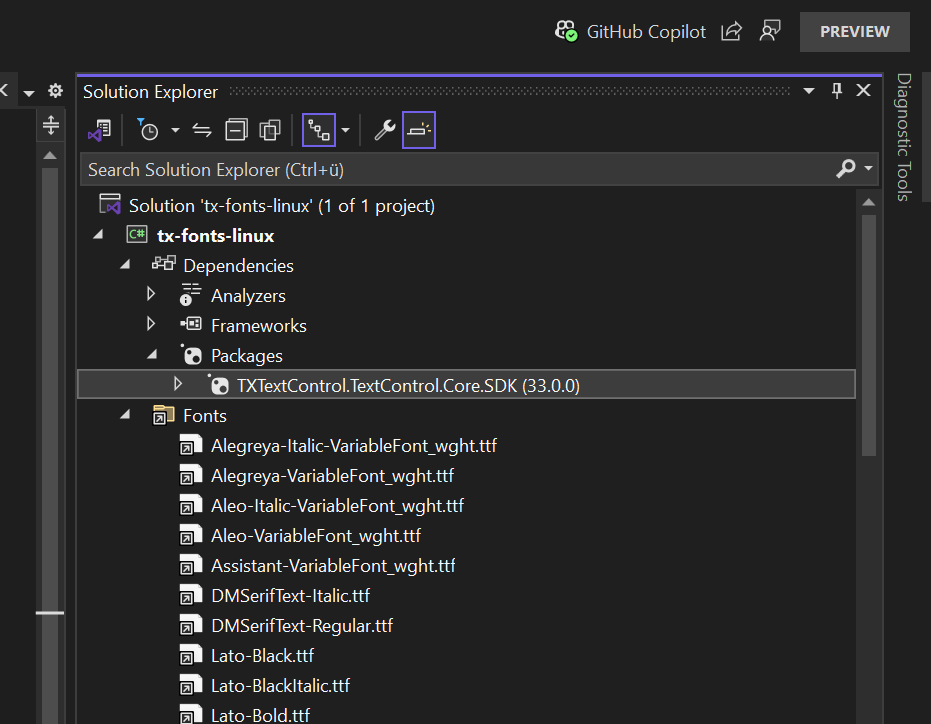The image size is (931, 724).
Task: Open the Solution Explorer search options dropdown
Action: pos(868,169)
